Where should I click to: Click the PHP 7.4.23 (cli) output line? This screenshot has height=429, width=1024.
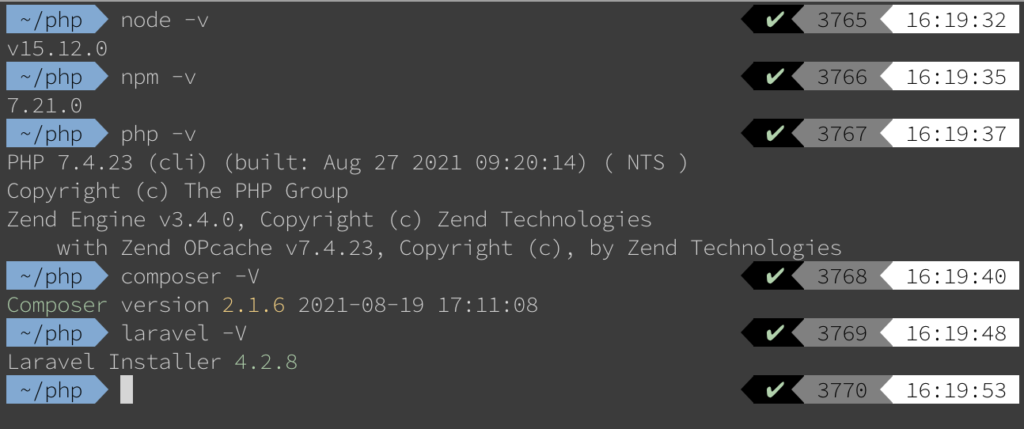click(x=346, y=162)
